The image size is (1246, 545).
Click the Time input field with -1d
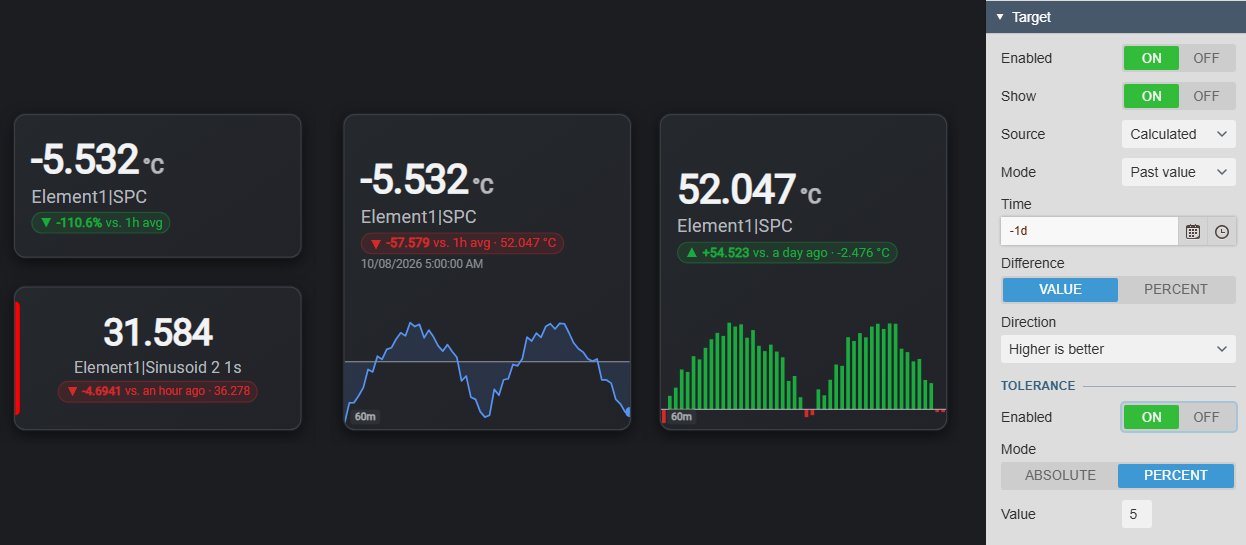pos(1089,231)
